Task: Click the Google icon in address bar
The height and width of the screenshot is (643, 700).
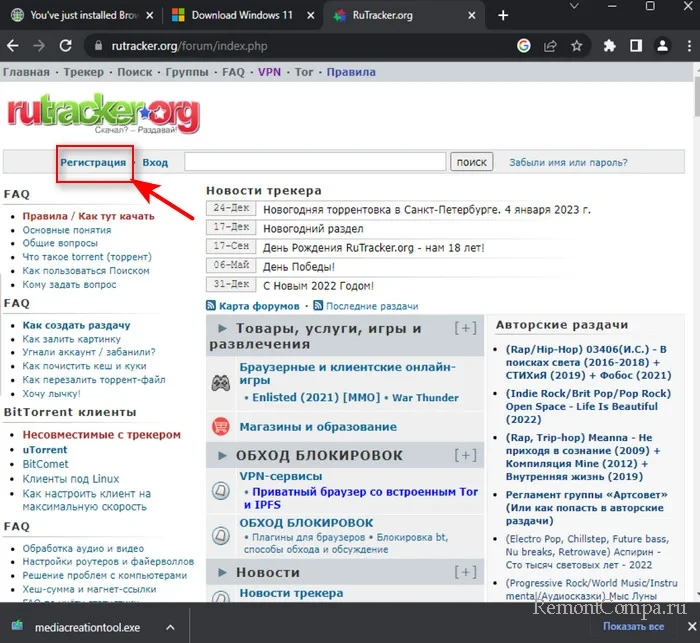Action: click(x=524, y=46)
